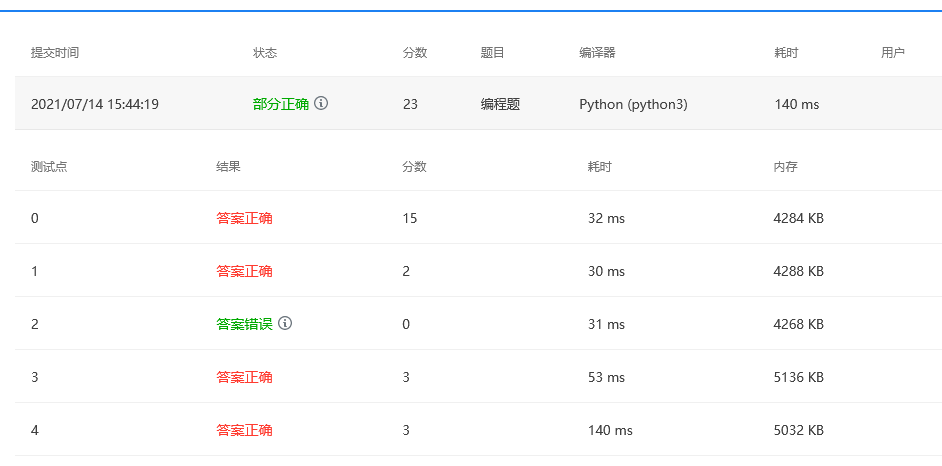This screenshot has height=466, width=942.
Task: Select the 编程题 problem type cell
Action: point(500,104)
